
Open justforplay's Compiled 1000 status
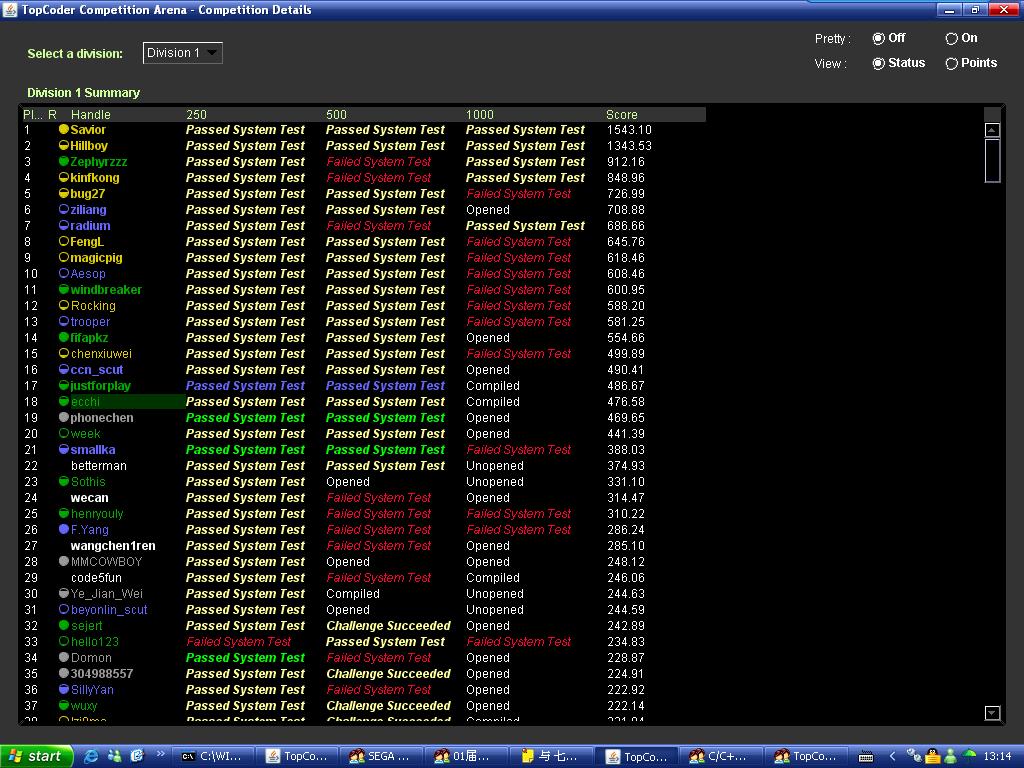[493, 385]
